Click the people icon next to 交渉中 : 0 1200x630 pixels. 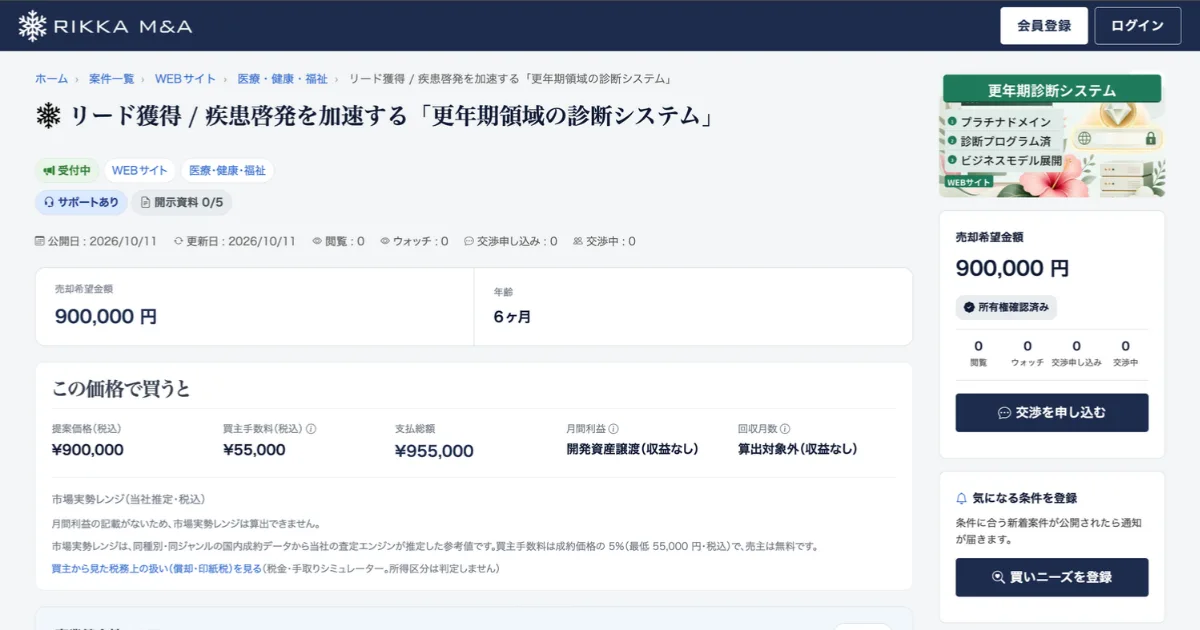578,241
